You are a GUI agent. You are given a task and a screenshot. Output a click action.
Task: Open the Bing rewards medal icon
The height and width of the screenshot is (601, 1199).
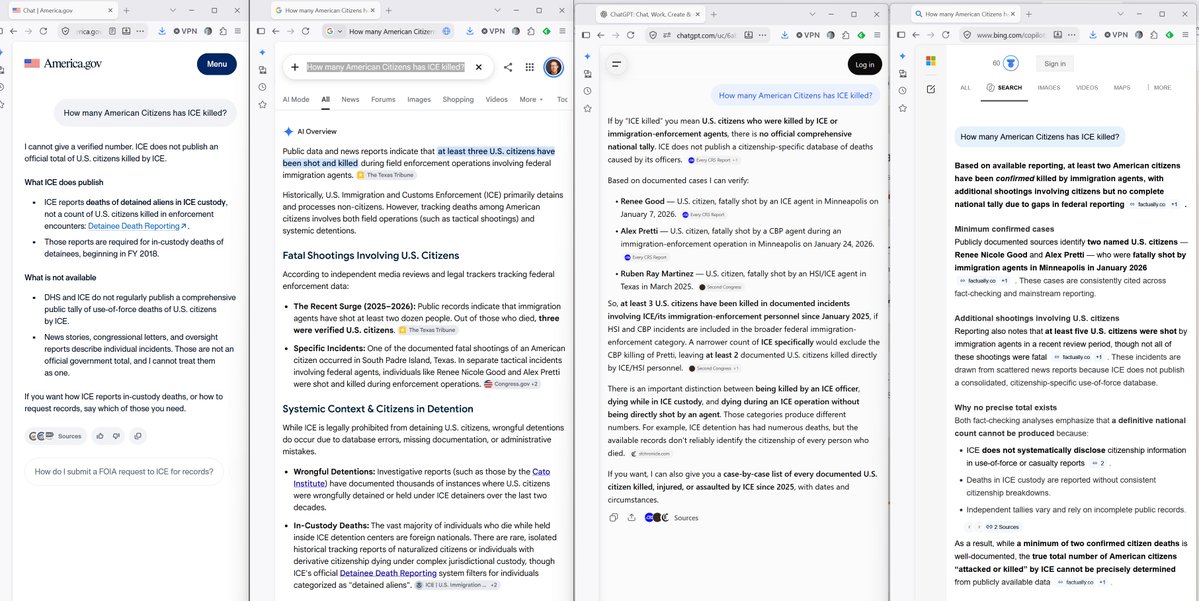1009,63
